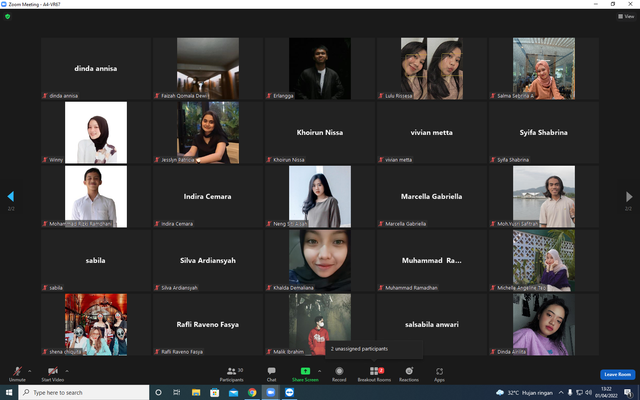Show hidden system tray icons
Image resolution: width=640 pixels, height=400 pixels.
(x=561, y=393)
